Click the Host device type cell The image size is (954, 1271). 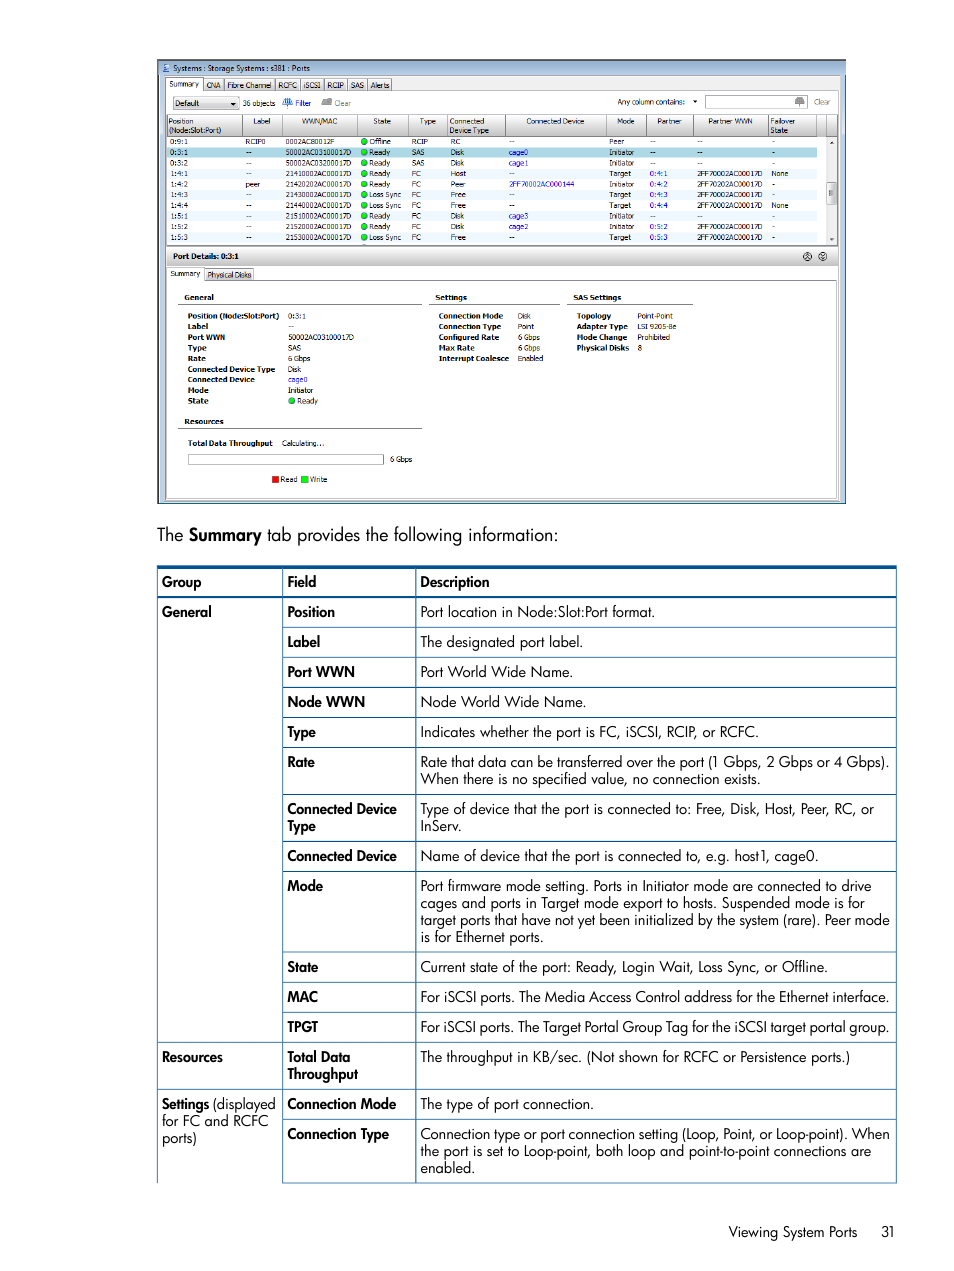(458, 174)
